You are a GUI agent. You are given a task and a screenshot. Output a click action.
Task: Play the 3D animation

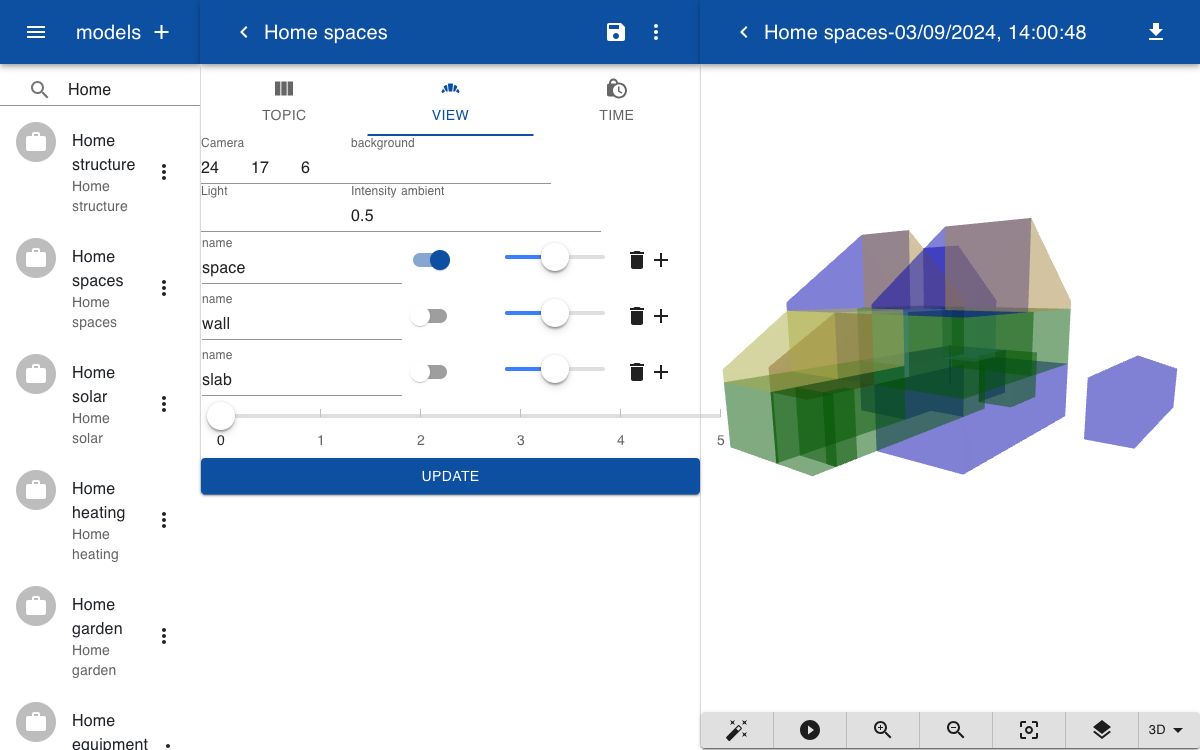810,730
